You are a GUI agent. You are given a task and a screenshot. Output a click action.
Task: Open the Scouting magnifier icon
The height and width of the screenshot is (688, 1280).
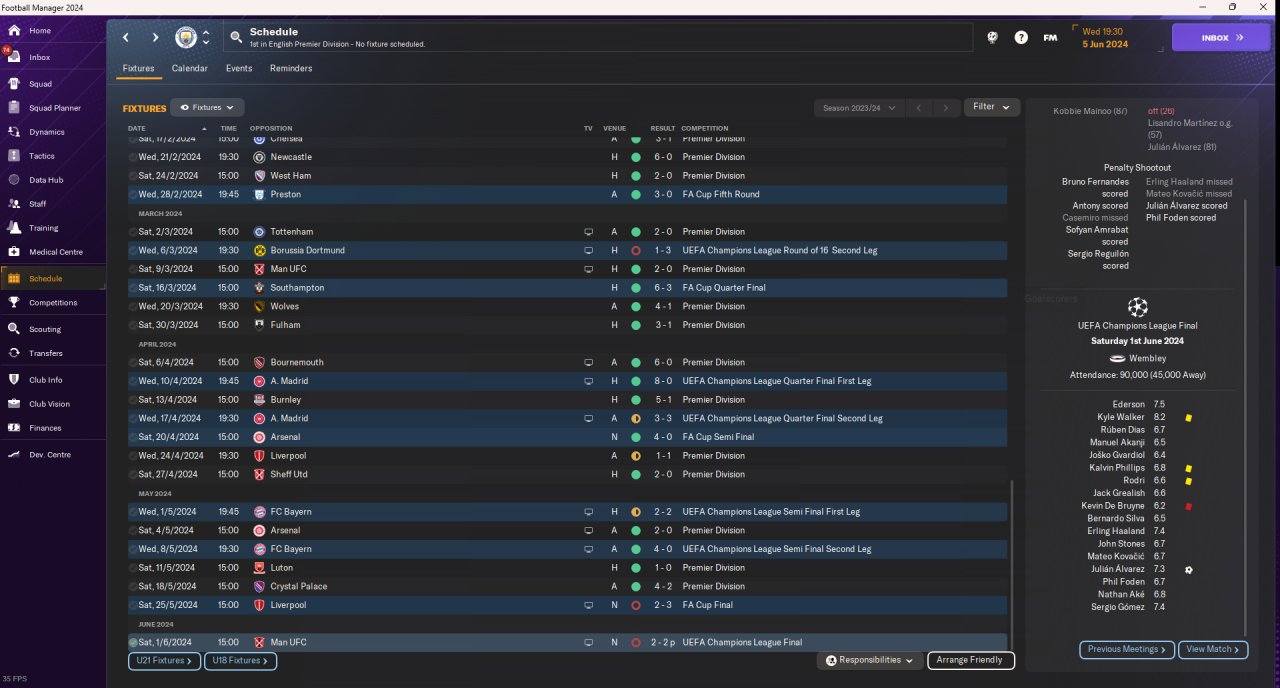(x=14, y=329)
